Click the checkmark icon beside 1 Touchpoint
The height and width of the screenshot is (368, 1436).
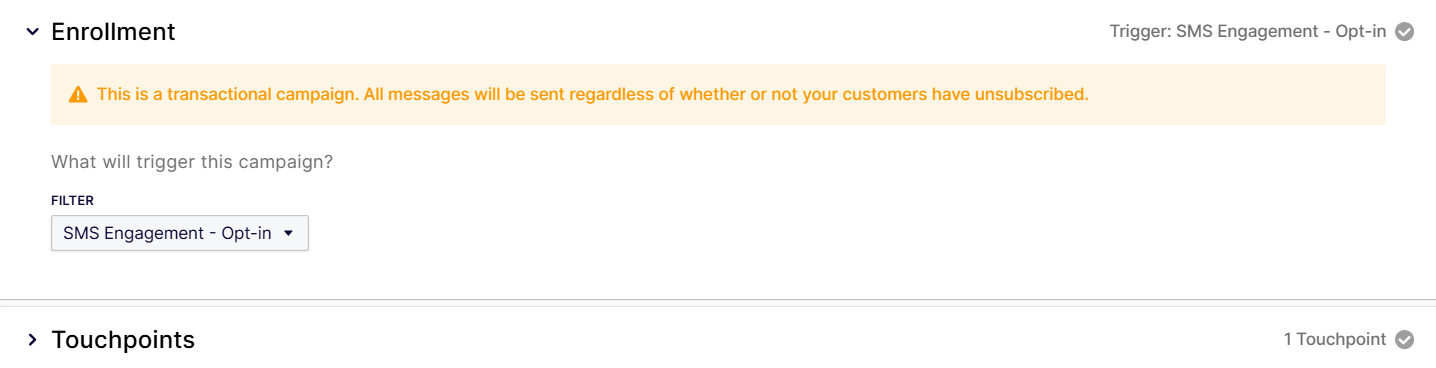pyautogui.click(x=1404, y=339)
